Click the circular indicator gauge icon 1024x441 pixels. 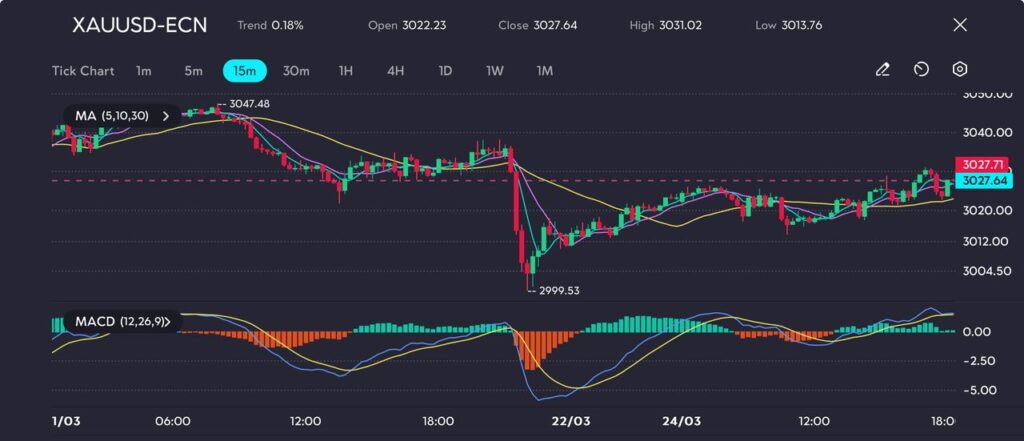tap(921, 70)
